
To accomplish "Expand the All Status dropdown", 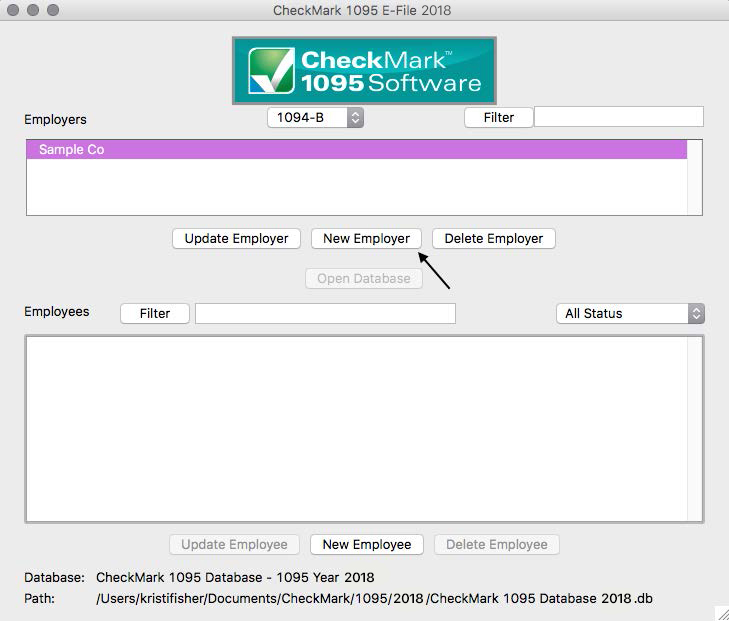I will point(630,314).
